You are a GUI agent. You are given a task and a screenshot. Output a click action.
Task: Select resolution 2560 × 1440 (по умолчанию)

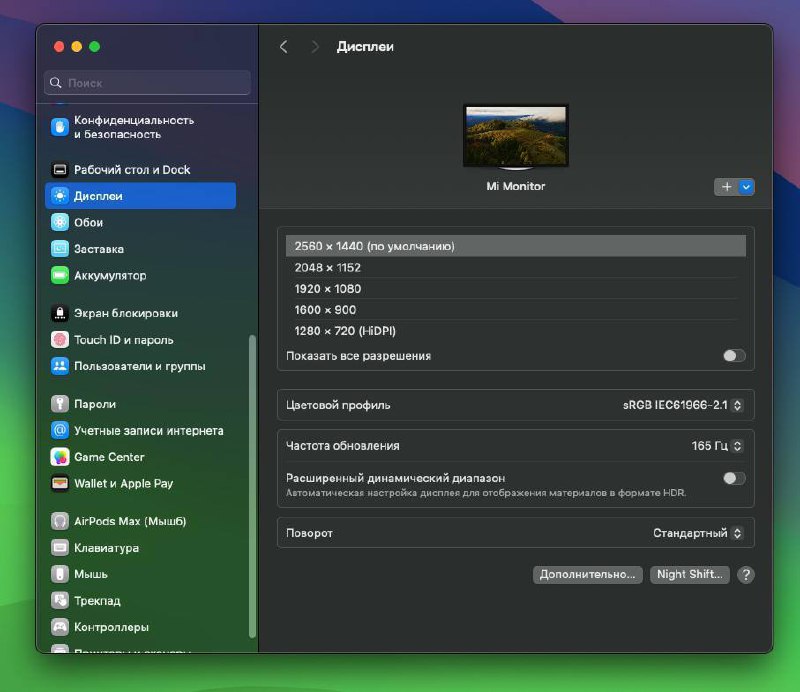click(x=516, y=246)
